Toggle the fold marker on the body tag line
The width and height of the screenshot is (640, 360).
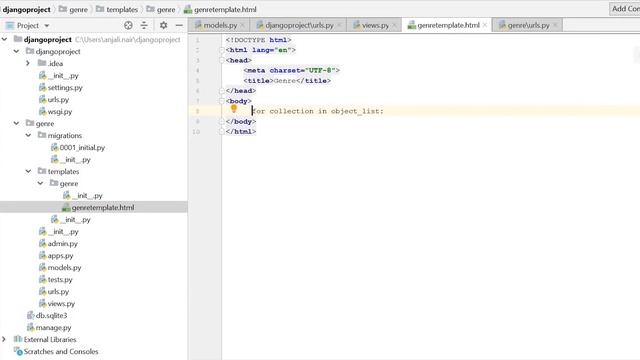coord(222,101)
